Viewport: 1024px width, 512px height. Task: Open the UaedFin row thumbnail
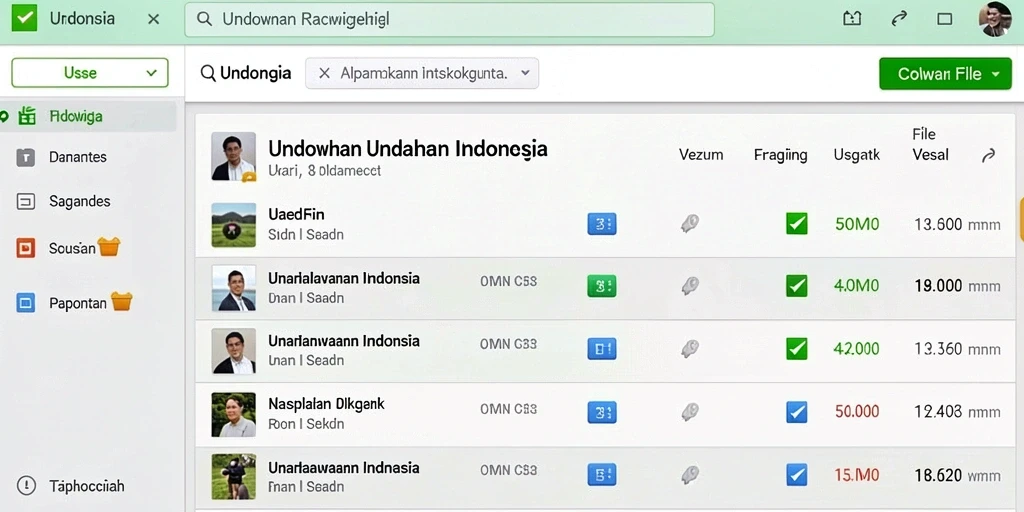234,225
